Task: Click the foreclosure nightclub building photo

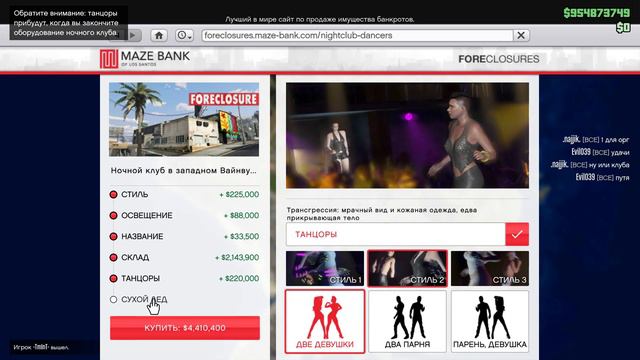Action: click(184, 120)
